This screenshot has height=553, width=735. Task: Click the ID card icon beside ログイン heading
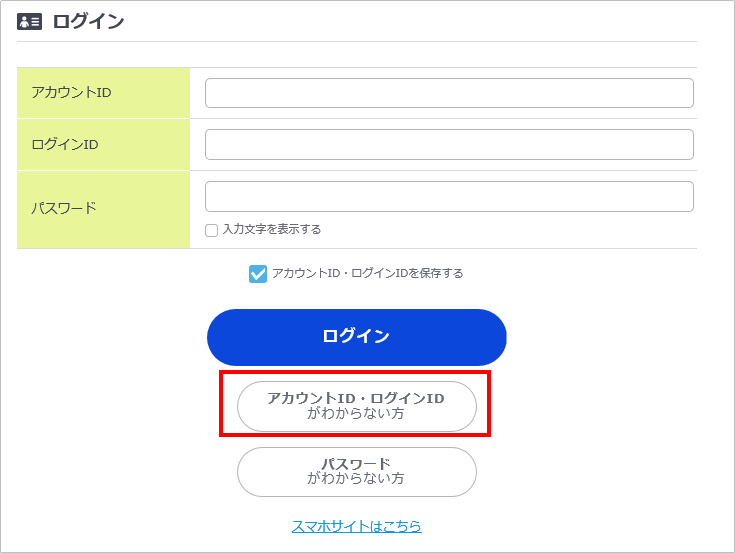[x=29, y=22]
